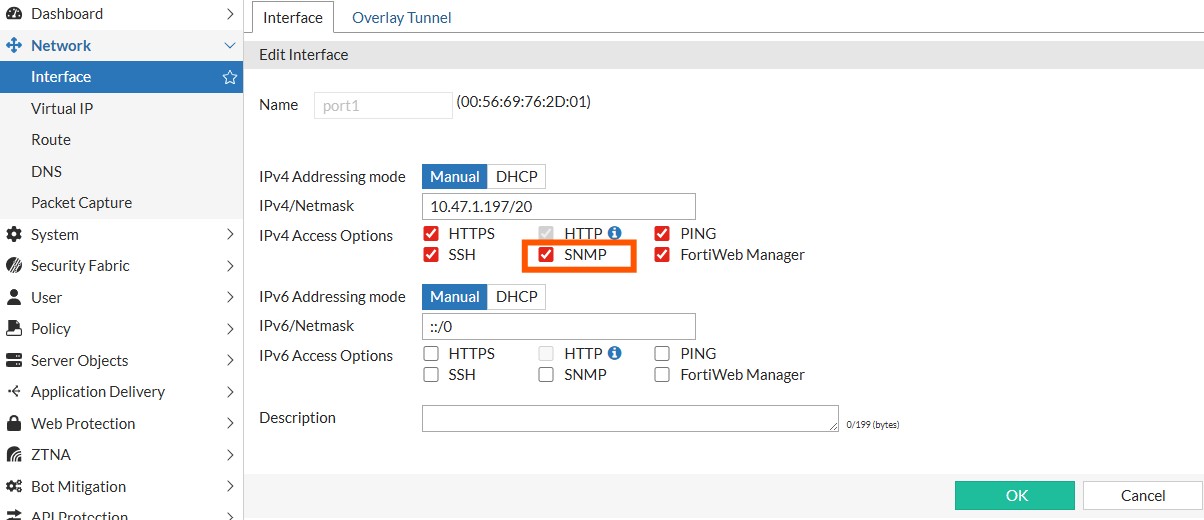Viewport: 1204px width, 520px height.
Task: Expand the Dashboard menu chevron
Action: point(230,14)
